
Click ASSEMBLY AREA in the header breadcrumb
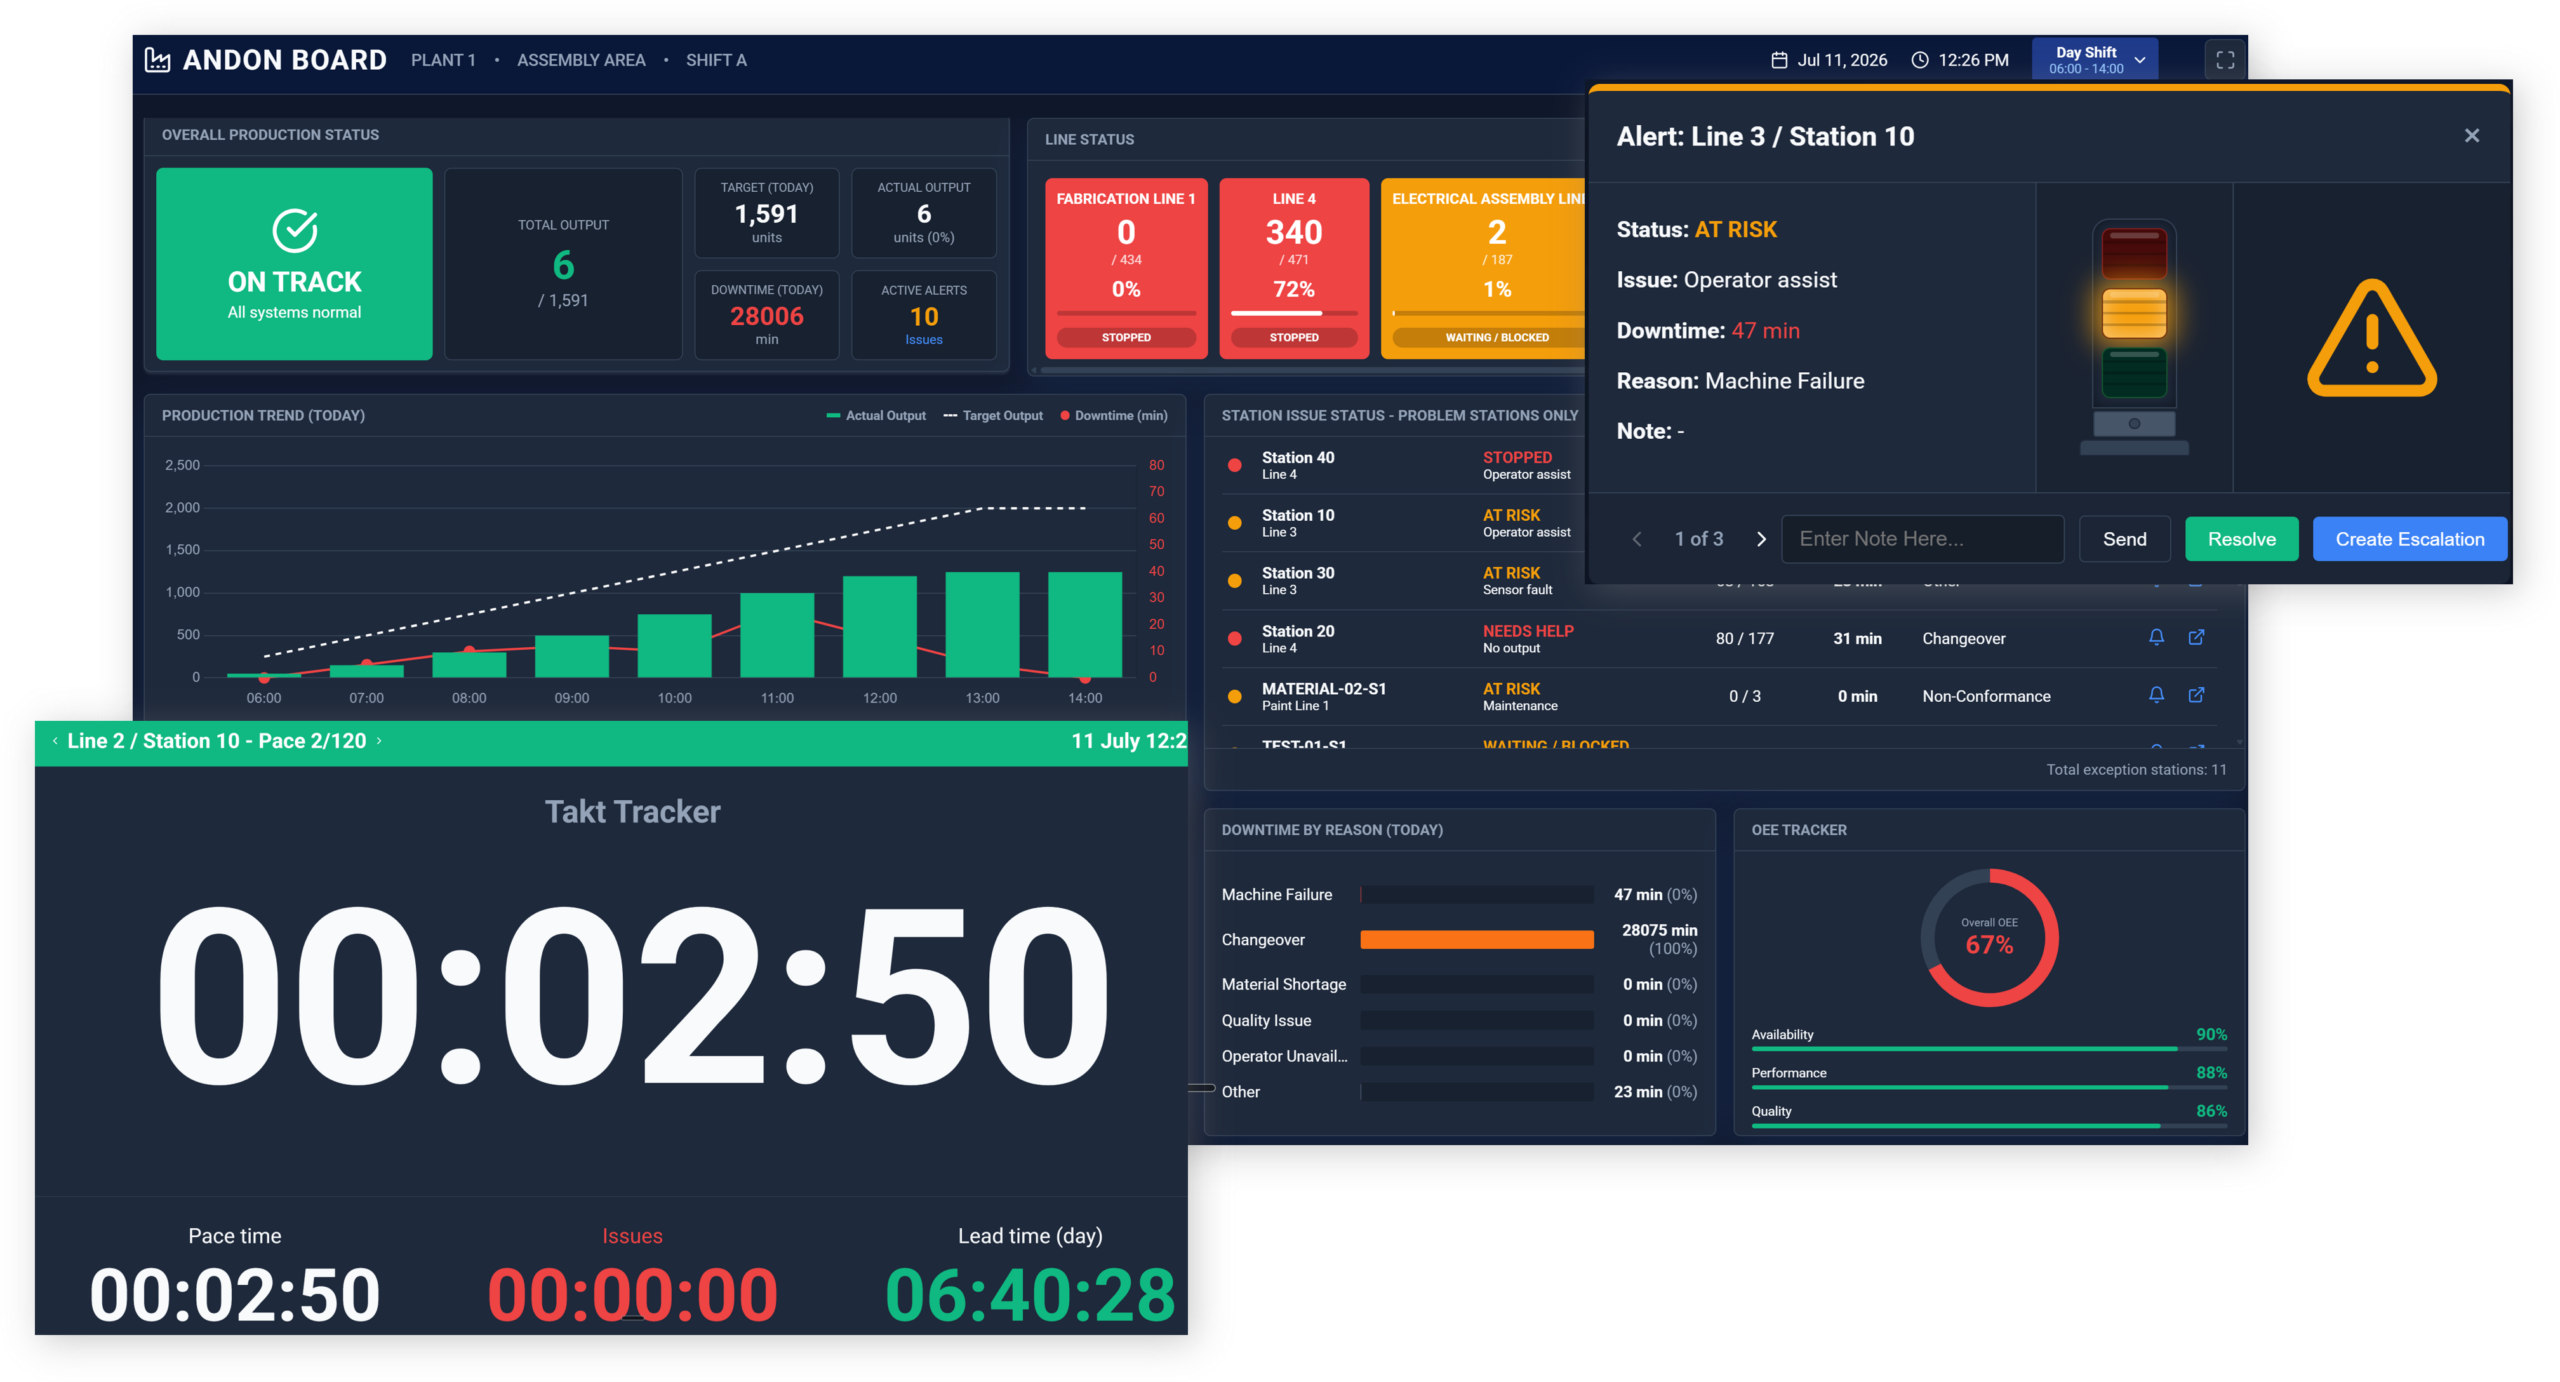580,60
